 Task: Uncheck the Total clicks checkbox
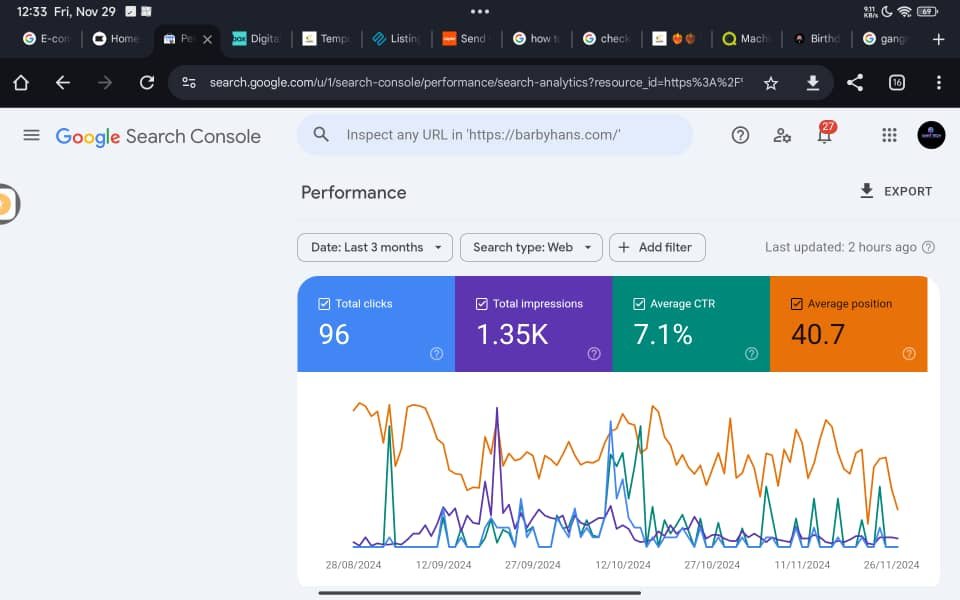[324, 304]
